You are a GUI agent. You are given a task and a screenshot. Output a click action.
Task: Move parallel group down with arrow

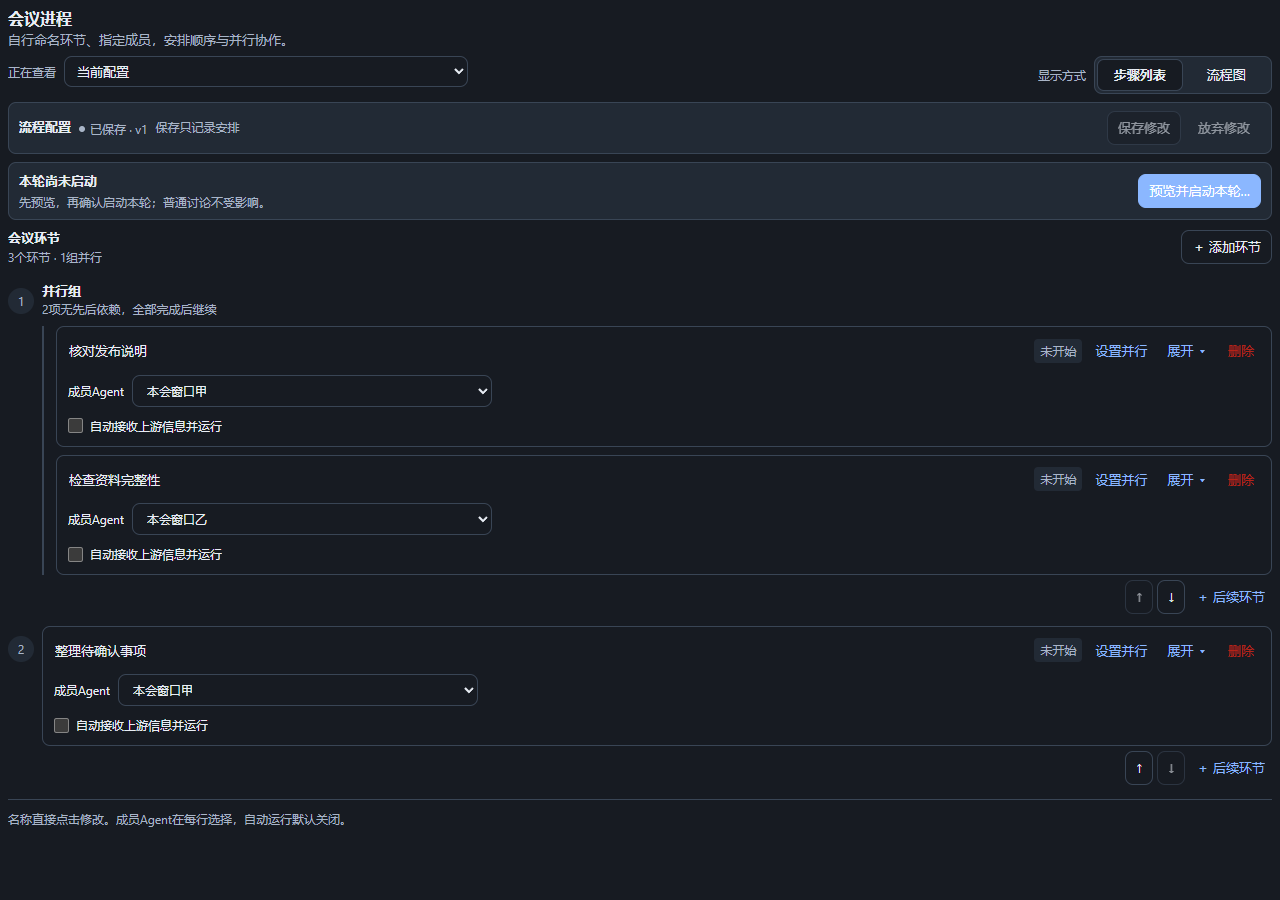pos(1171,597)
